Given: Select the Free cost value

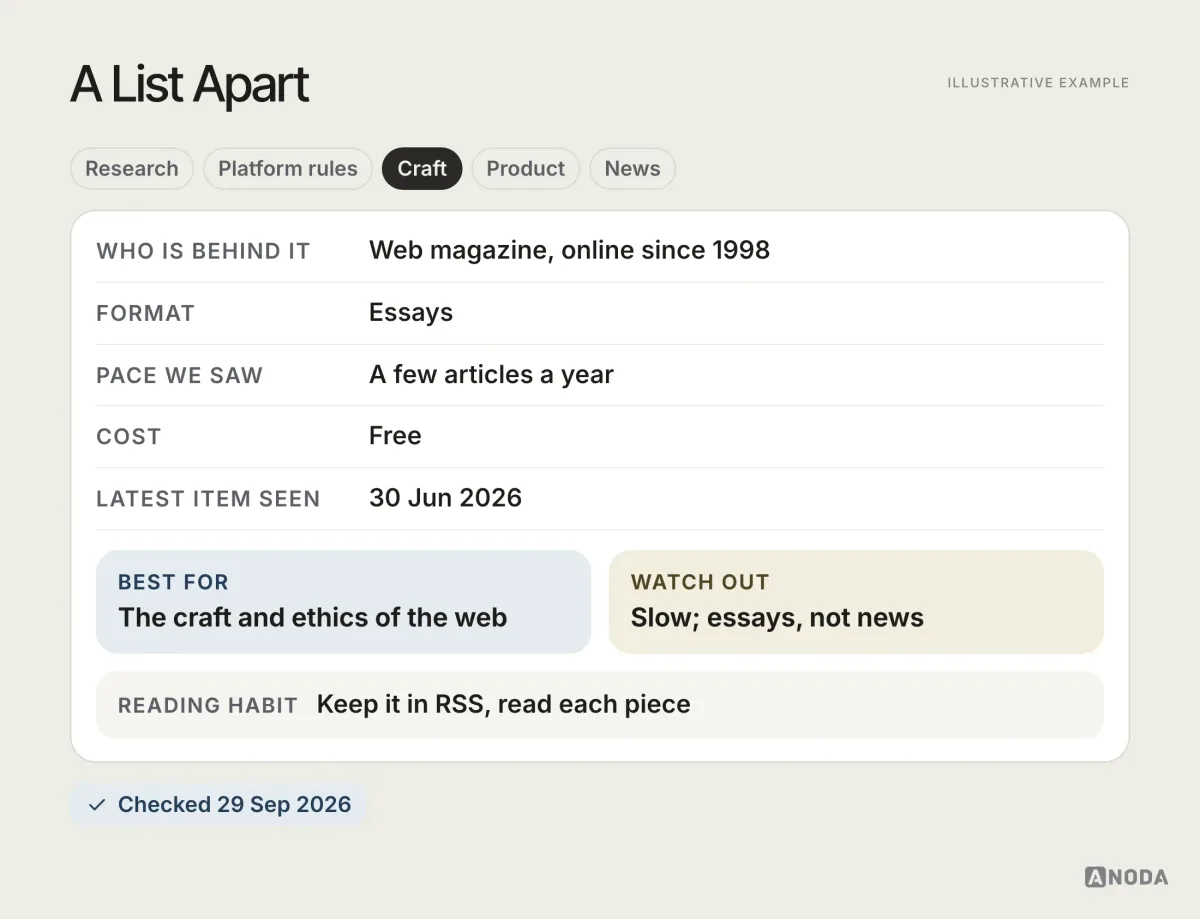Looking at the screenshot, I should [395, 436].
